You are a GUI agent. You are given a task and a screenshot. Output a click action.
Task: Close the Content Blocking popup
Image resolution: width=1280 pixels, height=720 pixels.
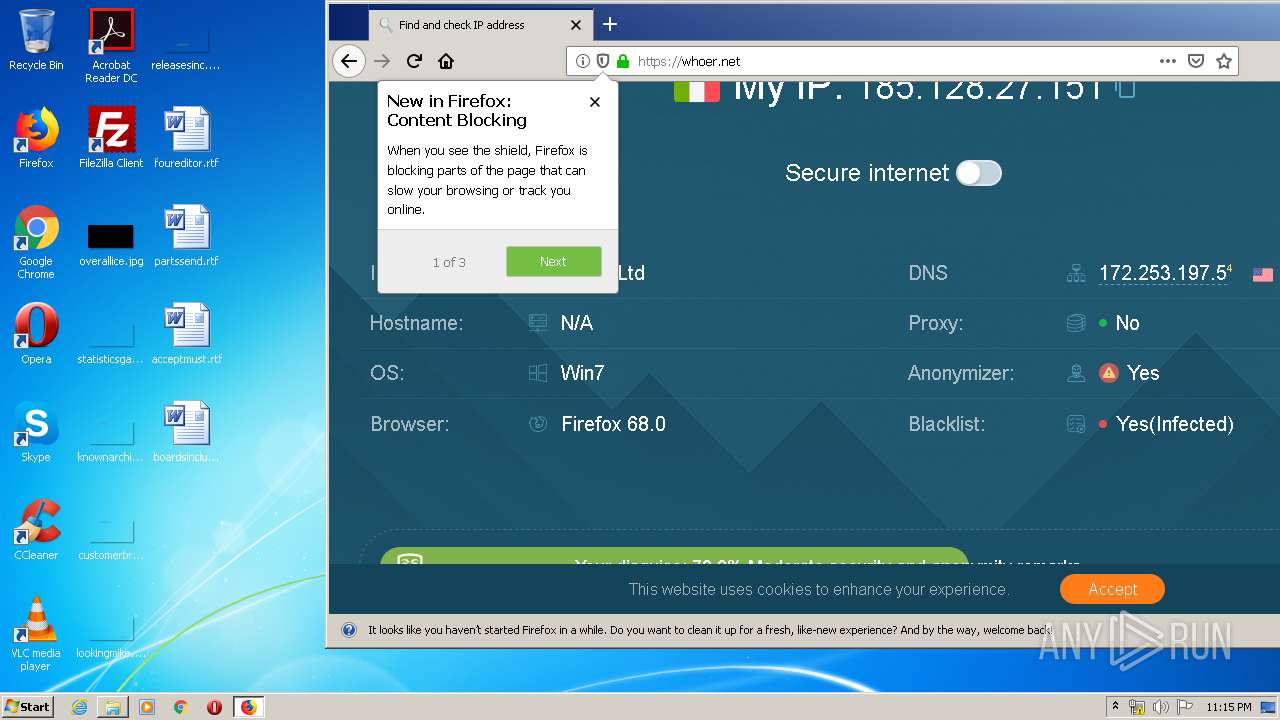pyautogui.click(x=595, y=102)
